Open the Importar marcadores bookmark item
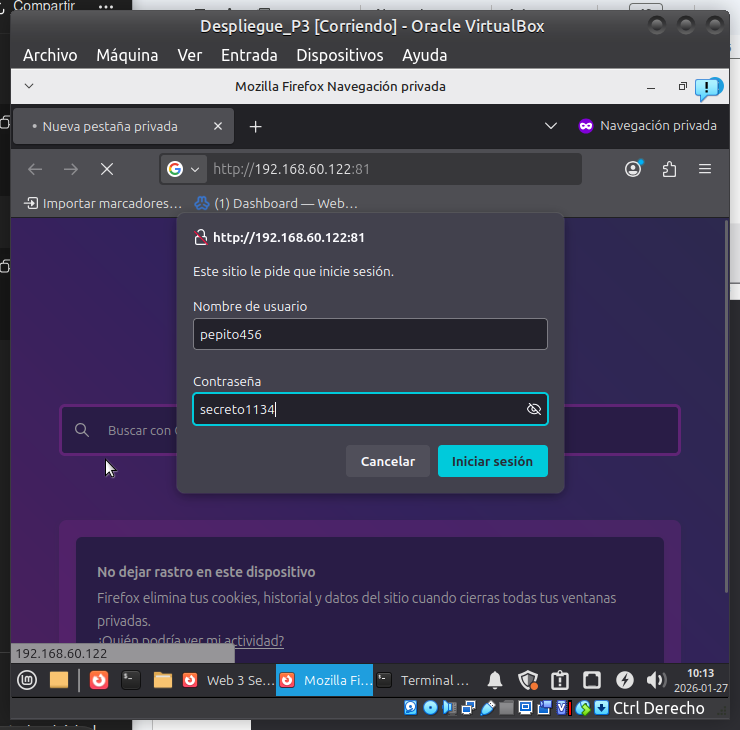This screenshot has width=740, height=730. 103,203
